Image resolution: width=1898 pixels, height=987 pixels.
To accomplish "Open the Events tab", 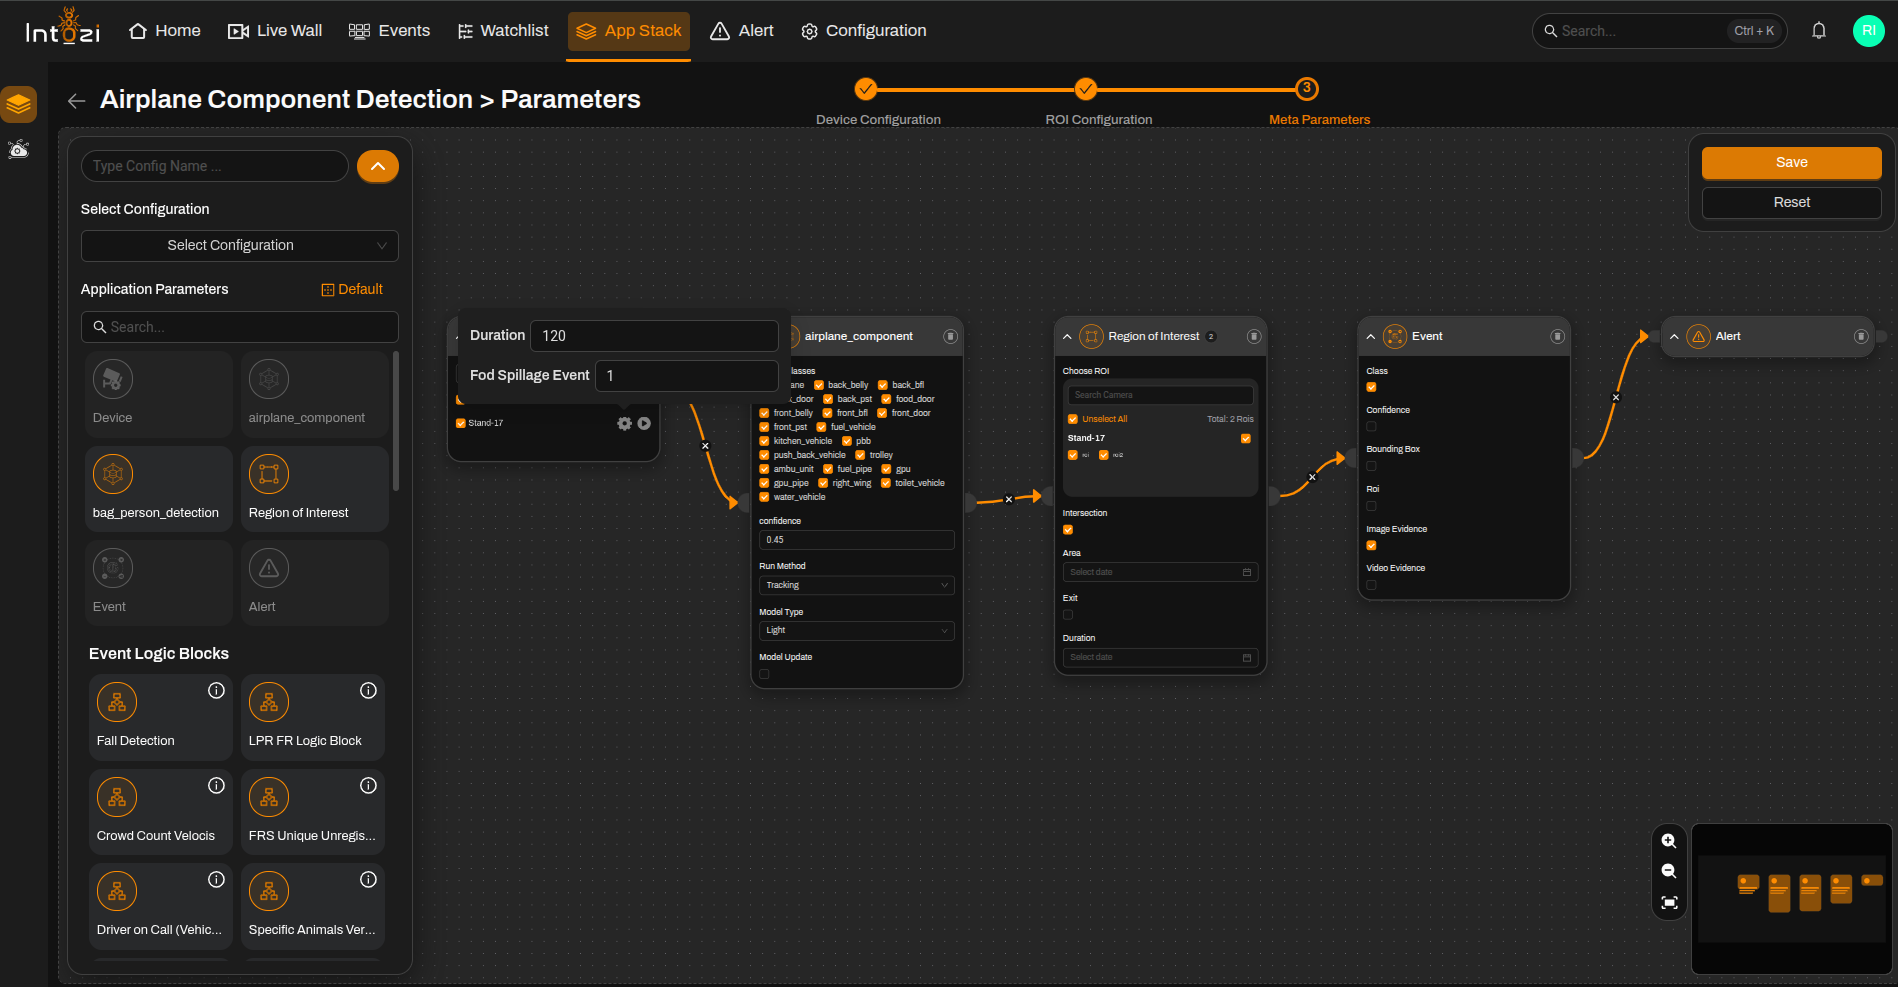I will click(389, 31).
